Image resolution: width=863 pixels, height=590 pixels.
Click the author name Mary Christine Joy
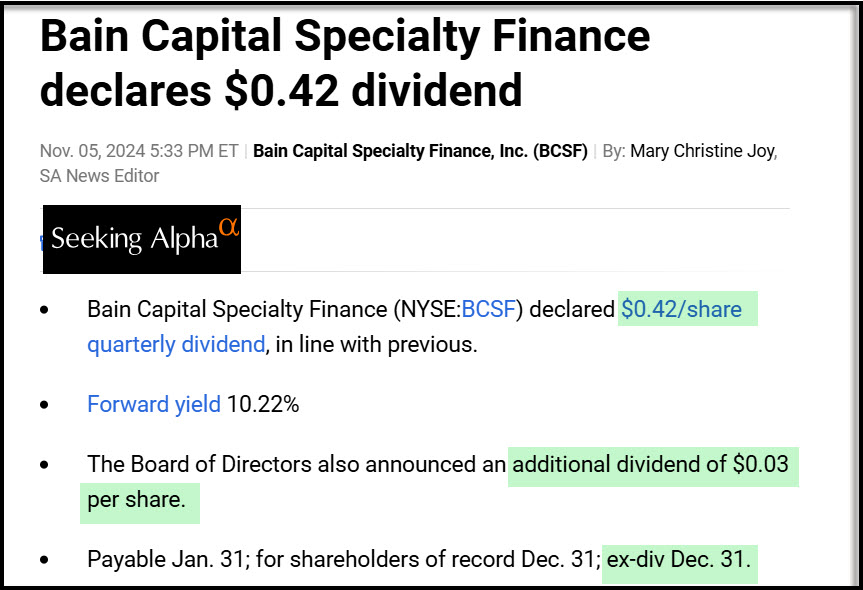(703, 151)
